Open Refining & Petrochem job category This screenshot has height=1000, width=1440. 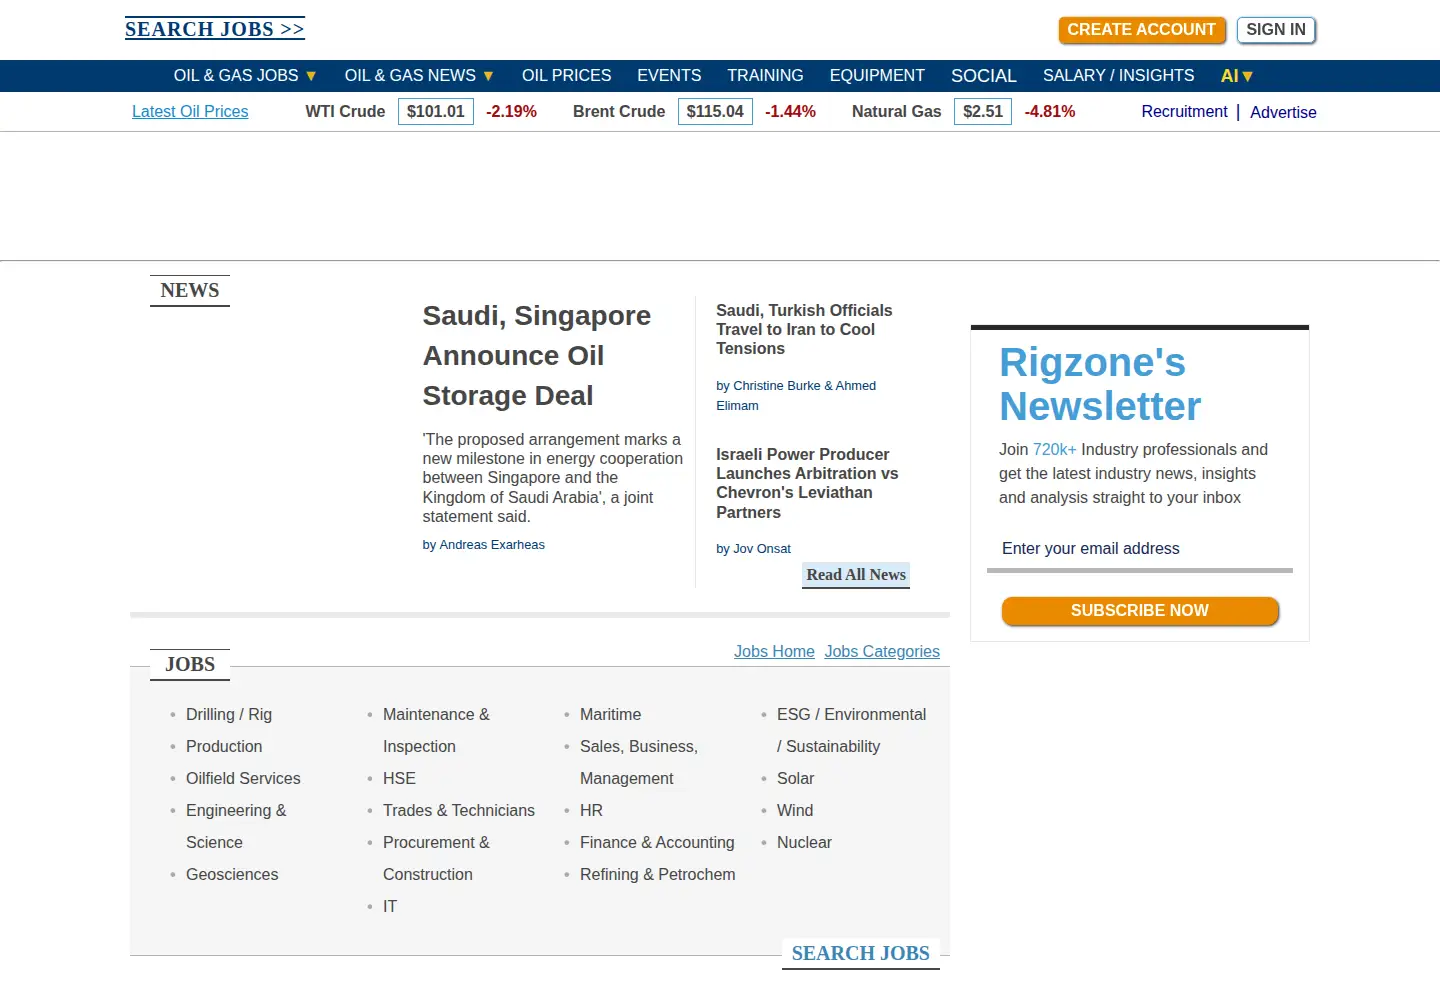point(658,875)
